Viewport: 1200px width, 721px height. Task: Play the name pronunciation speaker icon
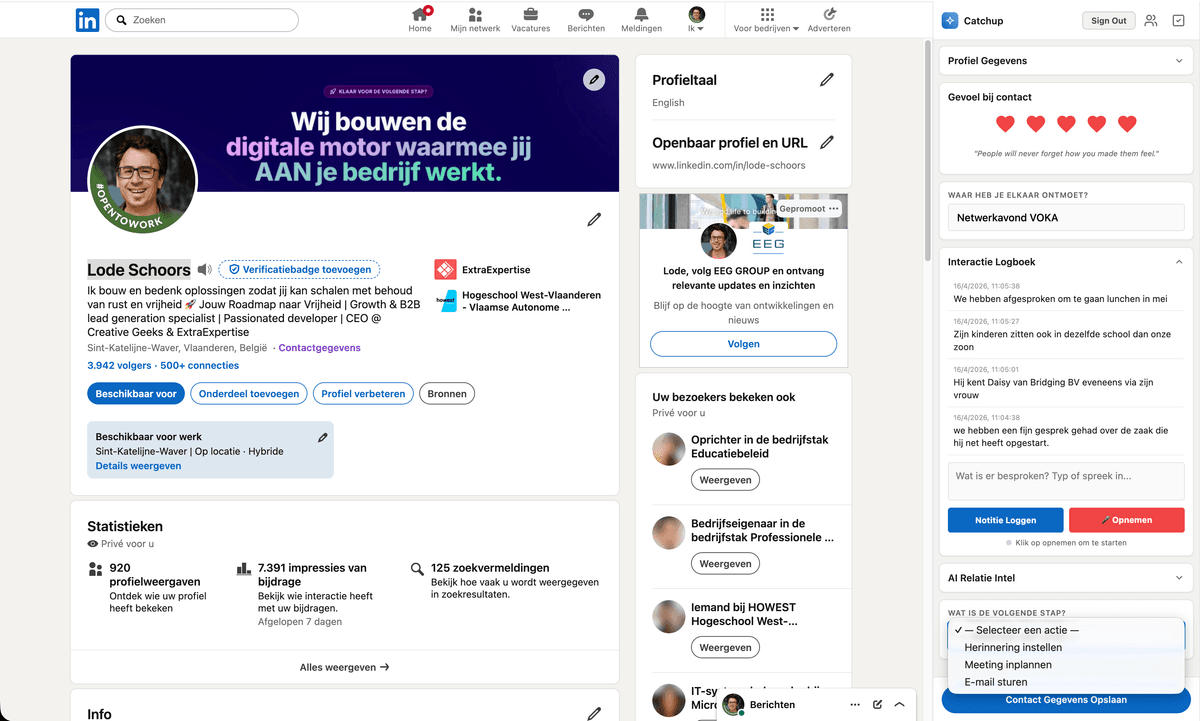(x=204, y=270)
